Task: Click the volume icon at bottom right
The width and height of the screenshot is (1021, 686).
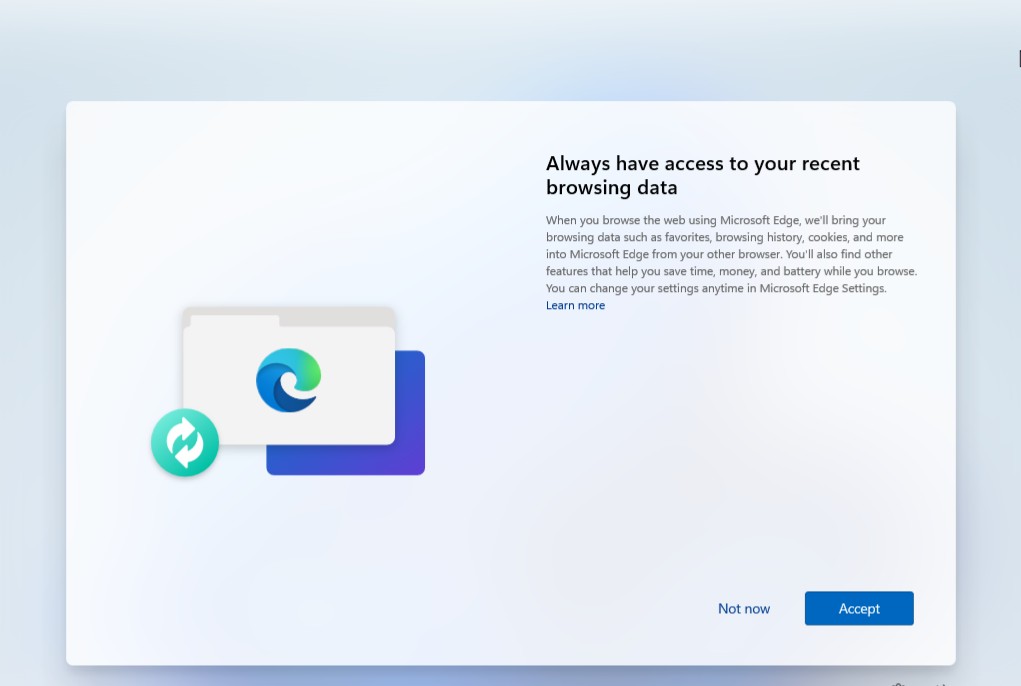Action: pos(940,684)
